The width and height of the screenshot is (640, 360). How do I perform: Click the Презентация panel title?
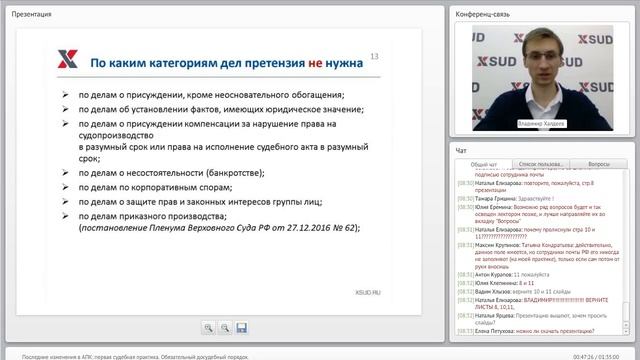tap(31, 14)
